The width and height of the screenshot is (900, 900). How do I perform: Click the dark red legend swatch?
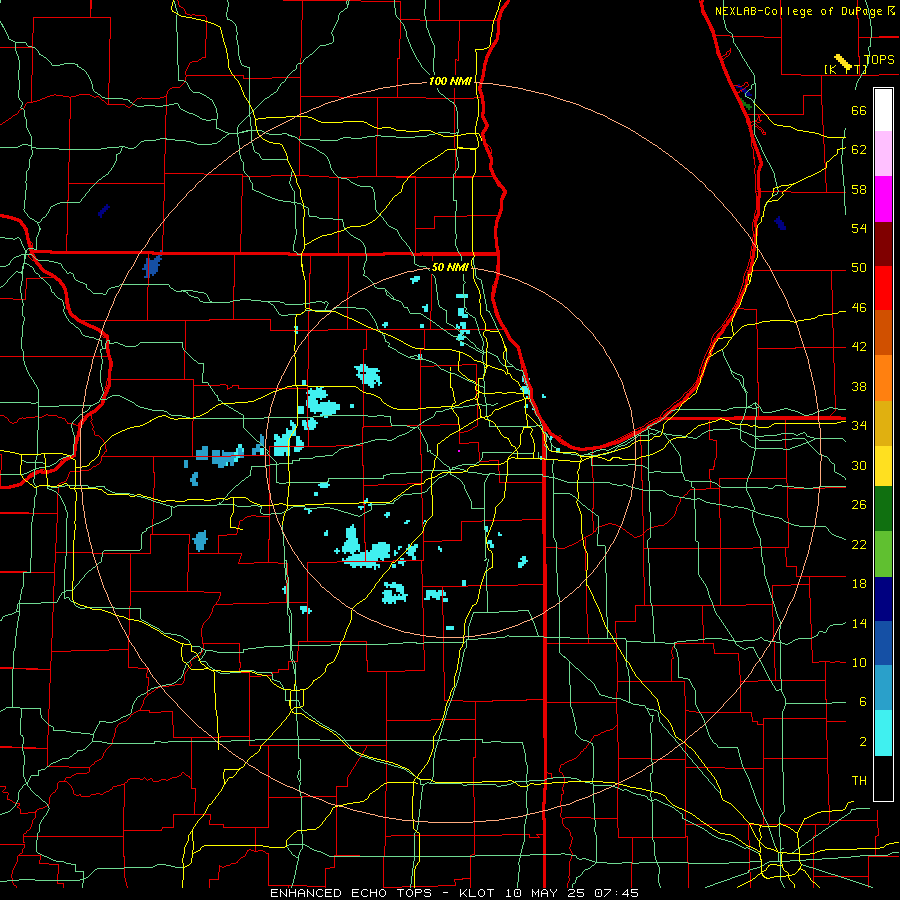tap(883, 243)
